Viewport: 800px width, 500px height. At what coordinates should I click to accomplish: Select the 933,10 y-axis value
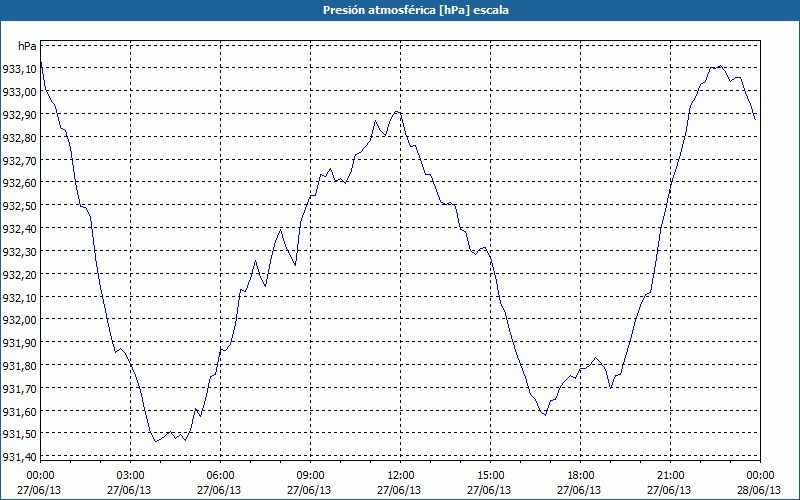19,69
